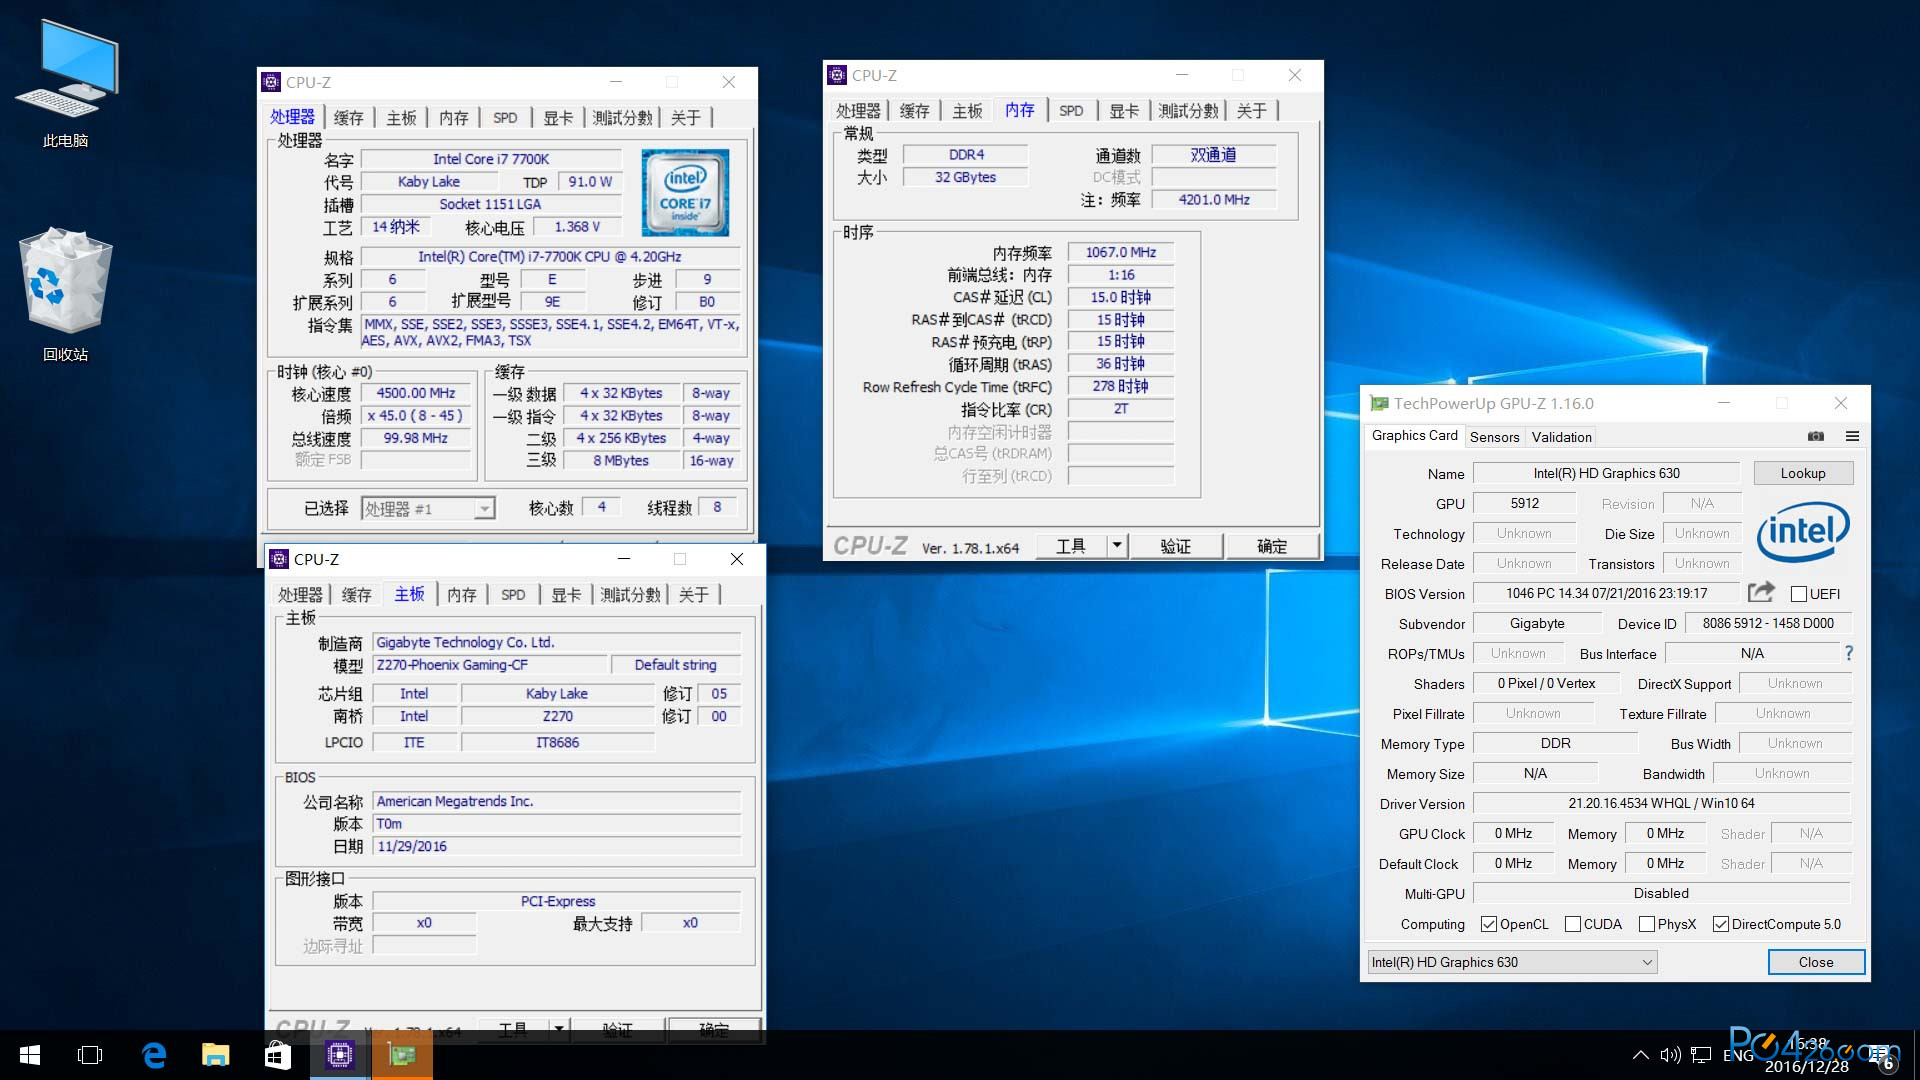1920x1080 pixels.
Task: Toggle the UEFI checkbox
Action: coord(1798,594)
